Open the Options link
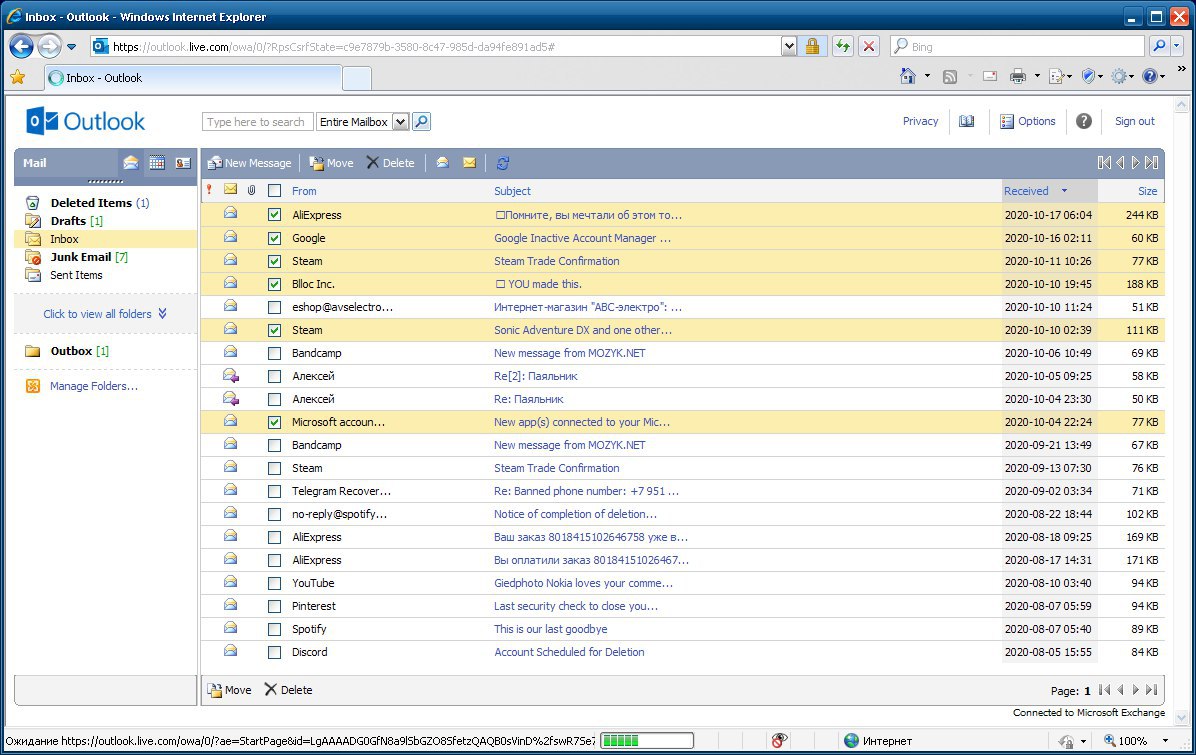This screenshot has width=1196, height=755. (1028, 121)
